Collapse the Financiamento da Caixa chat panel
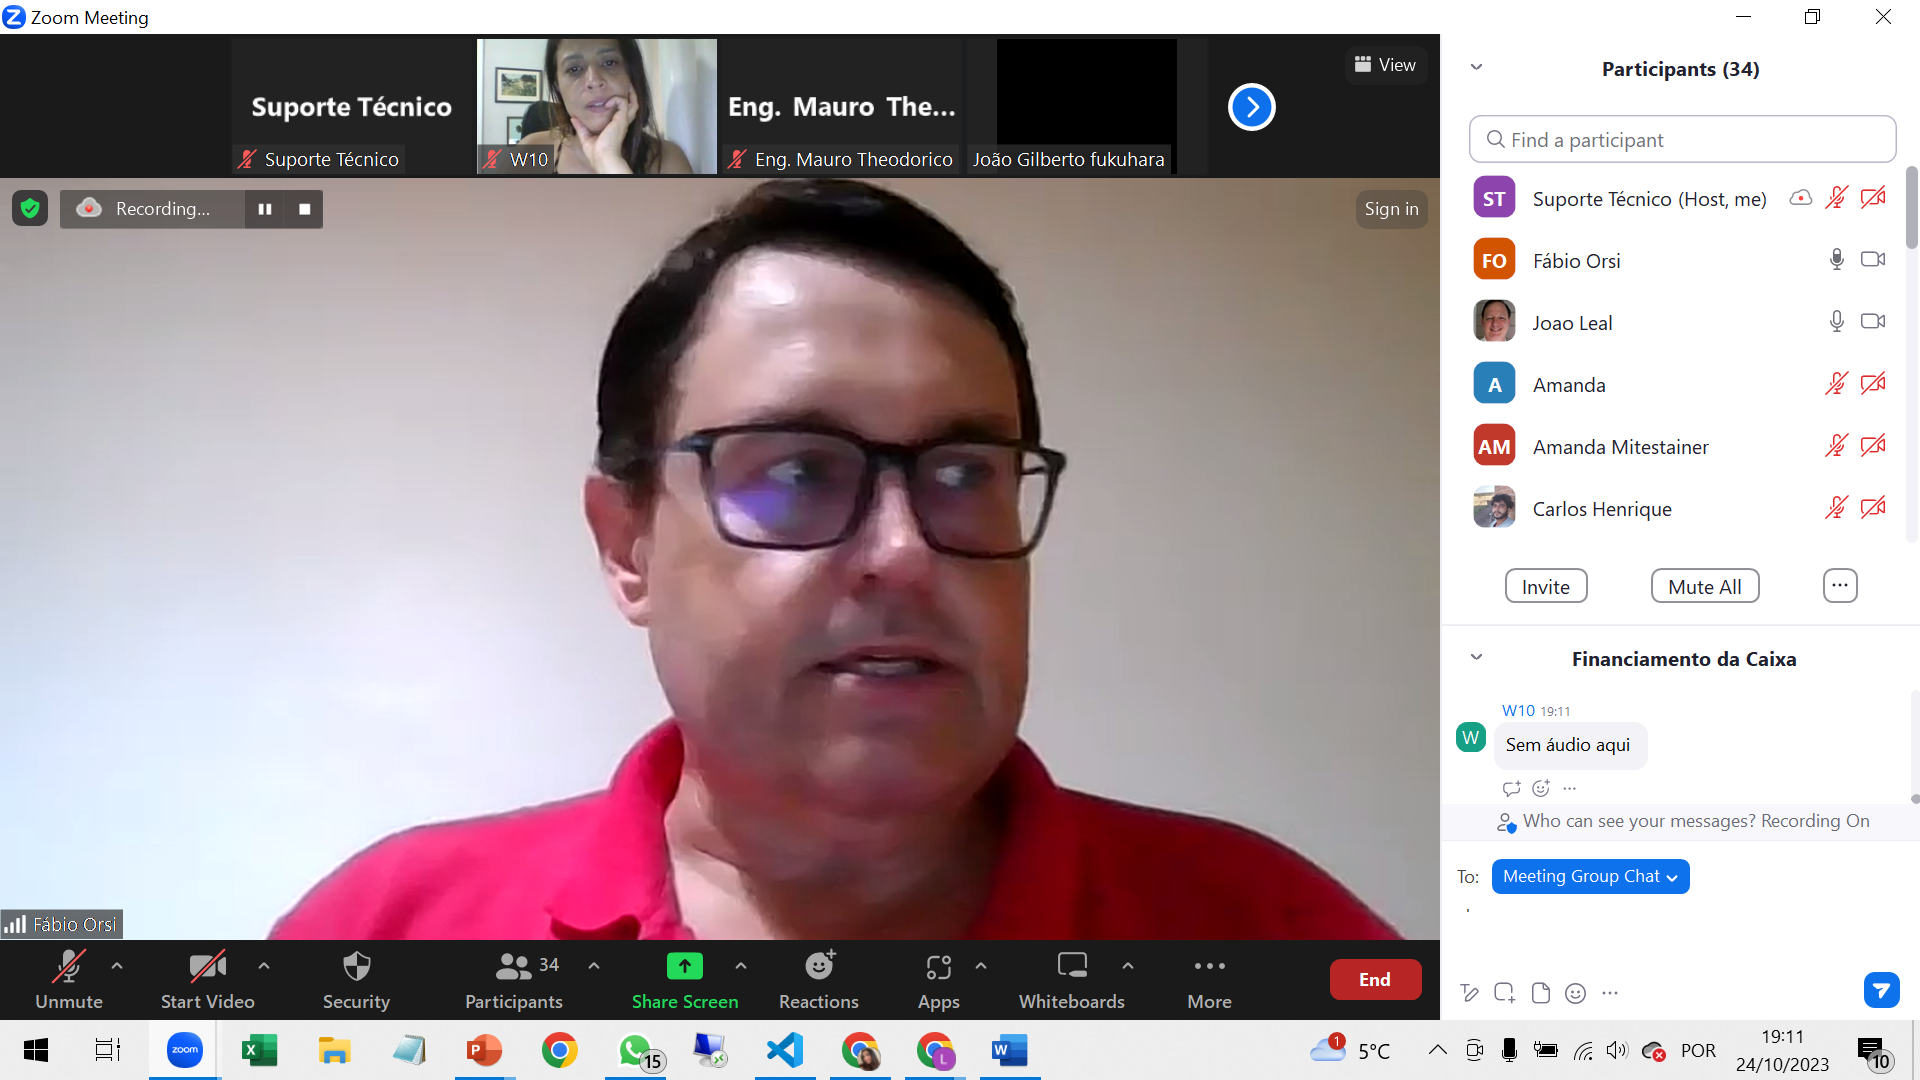This screenshot has width=1920, height=1080. [1476, 658]
